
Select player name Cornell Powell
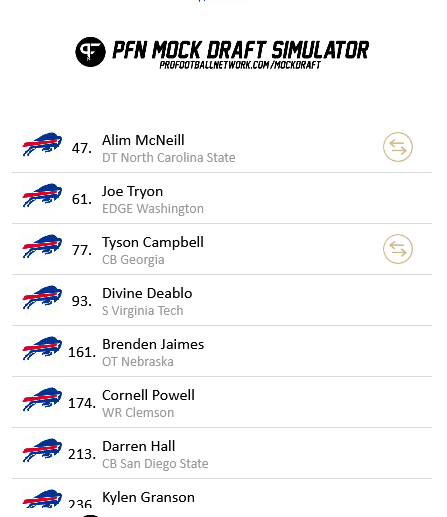(148, 395)
